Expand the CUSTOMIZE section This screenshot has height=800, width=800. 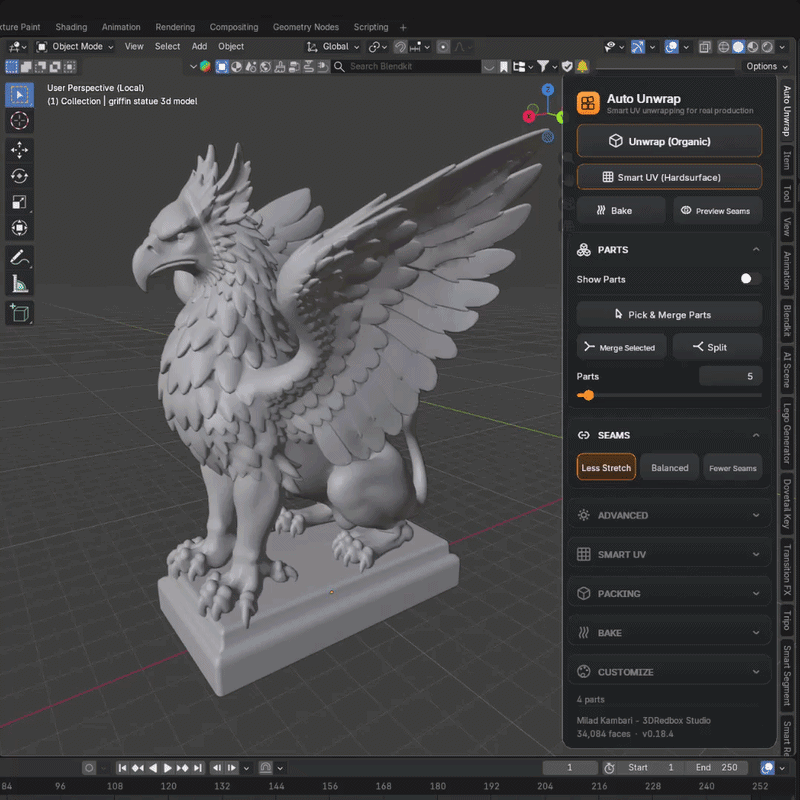(669, 672)
